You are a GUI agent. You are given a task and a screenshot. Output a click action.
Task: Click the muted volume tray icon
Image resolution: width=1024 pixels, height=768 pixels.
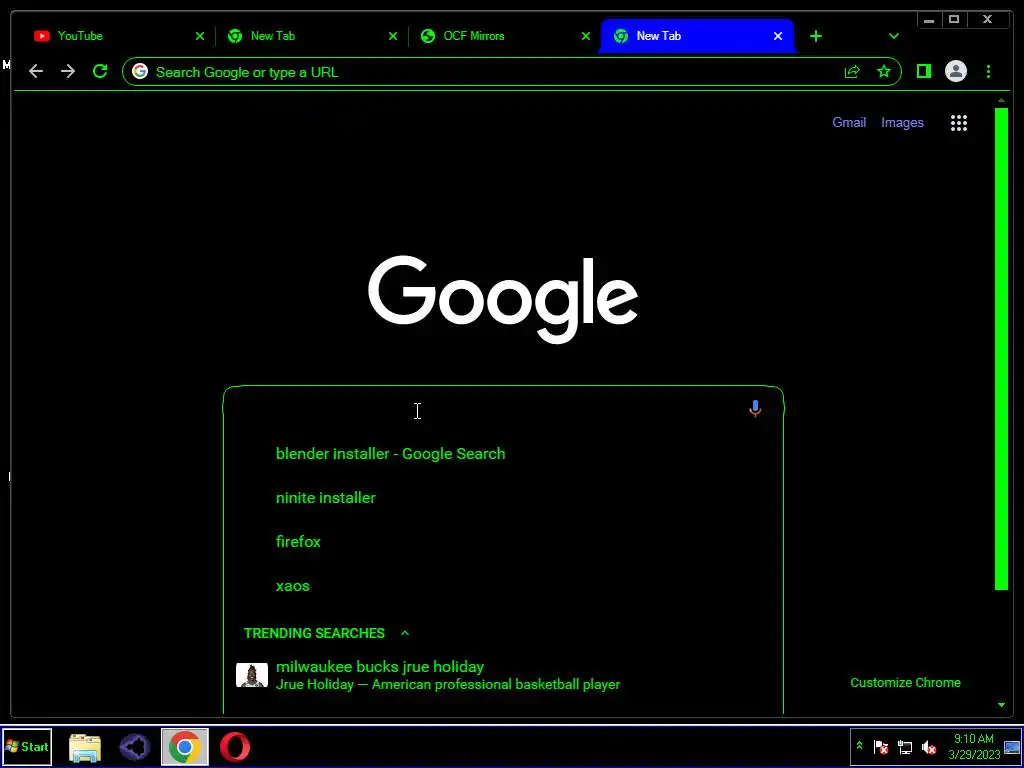(929, 746)
